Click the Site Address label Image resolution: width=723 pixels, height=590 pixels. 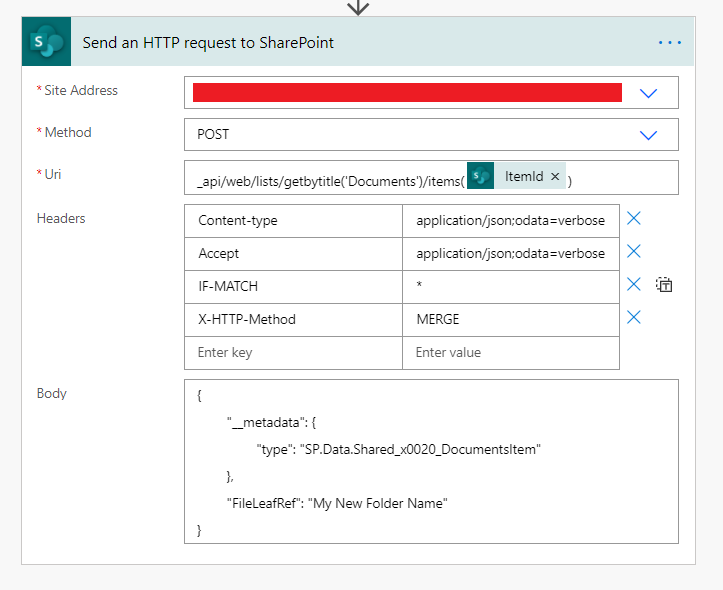[81, 90]
